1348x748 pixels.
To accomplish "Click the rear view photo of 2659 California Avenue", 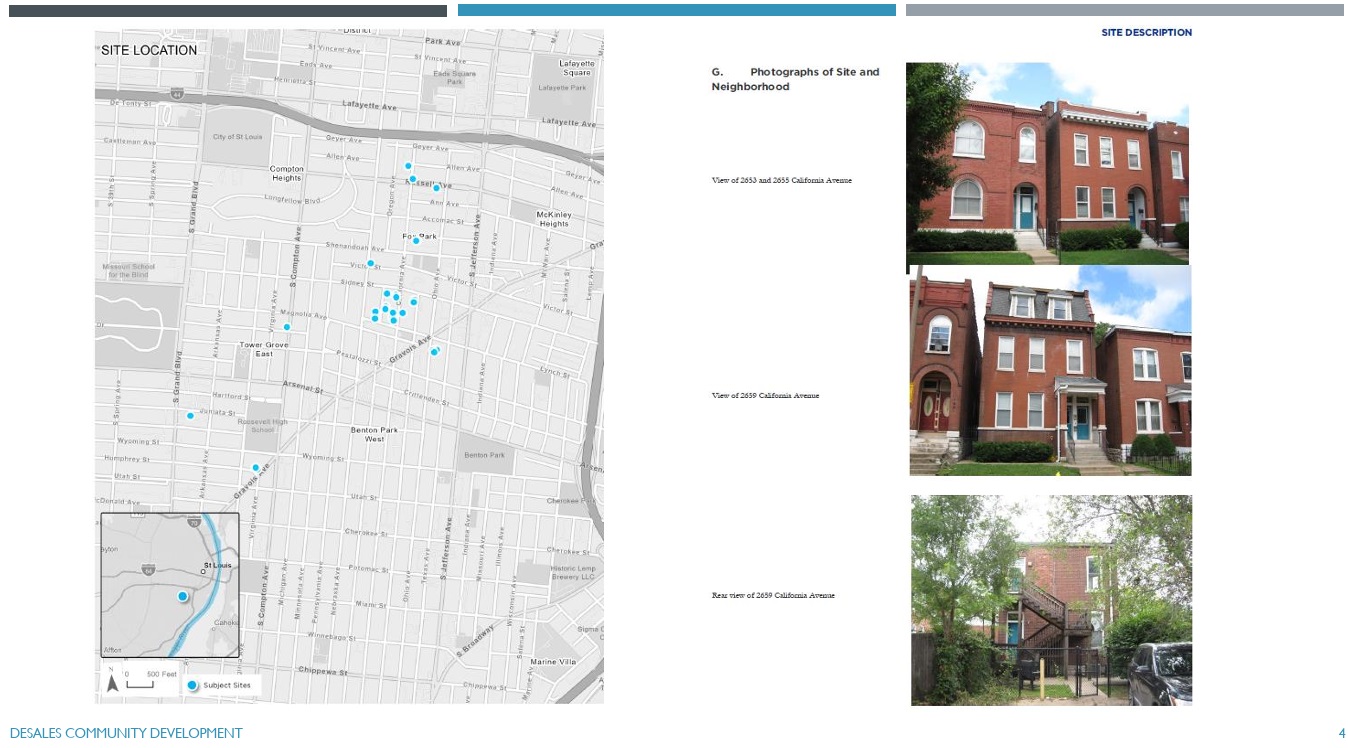I will [x=1050, y=600].
